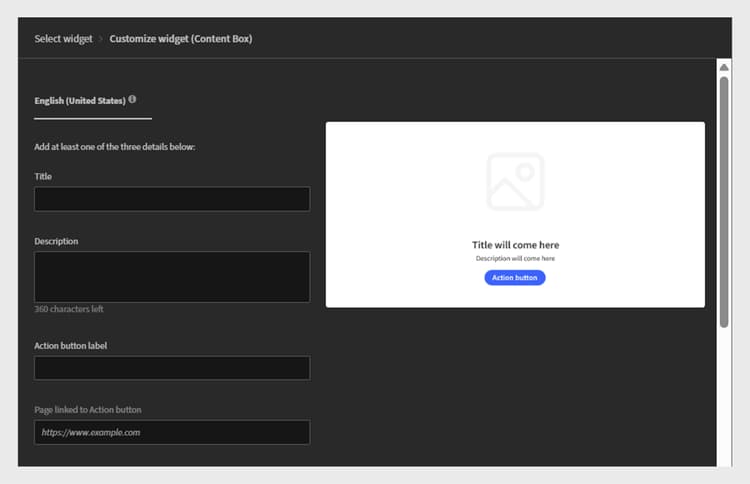This screenshot has height=484, width=750.
Task: Click 'Description will come here' preview text
Action: (515, 258)
